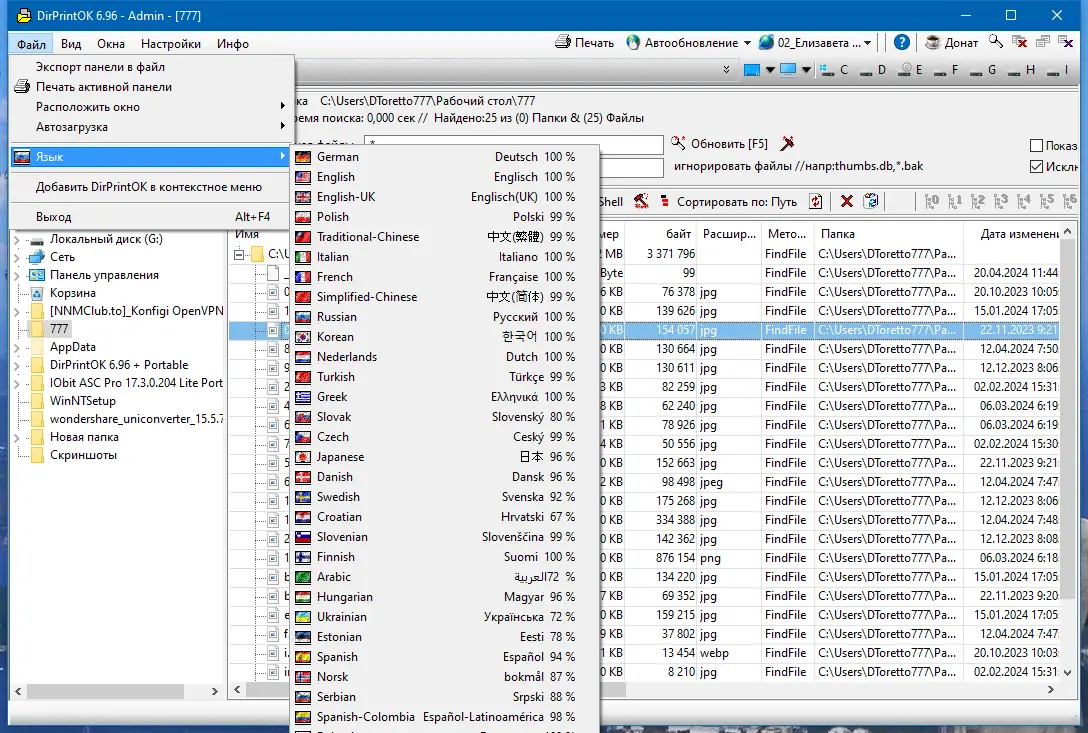Click the close-window icon with red X
The width and height of the screenshot is (1088, 733).
click(1019, 42)
